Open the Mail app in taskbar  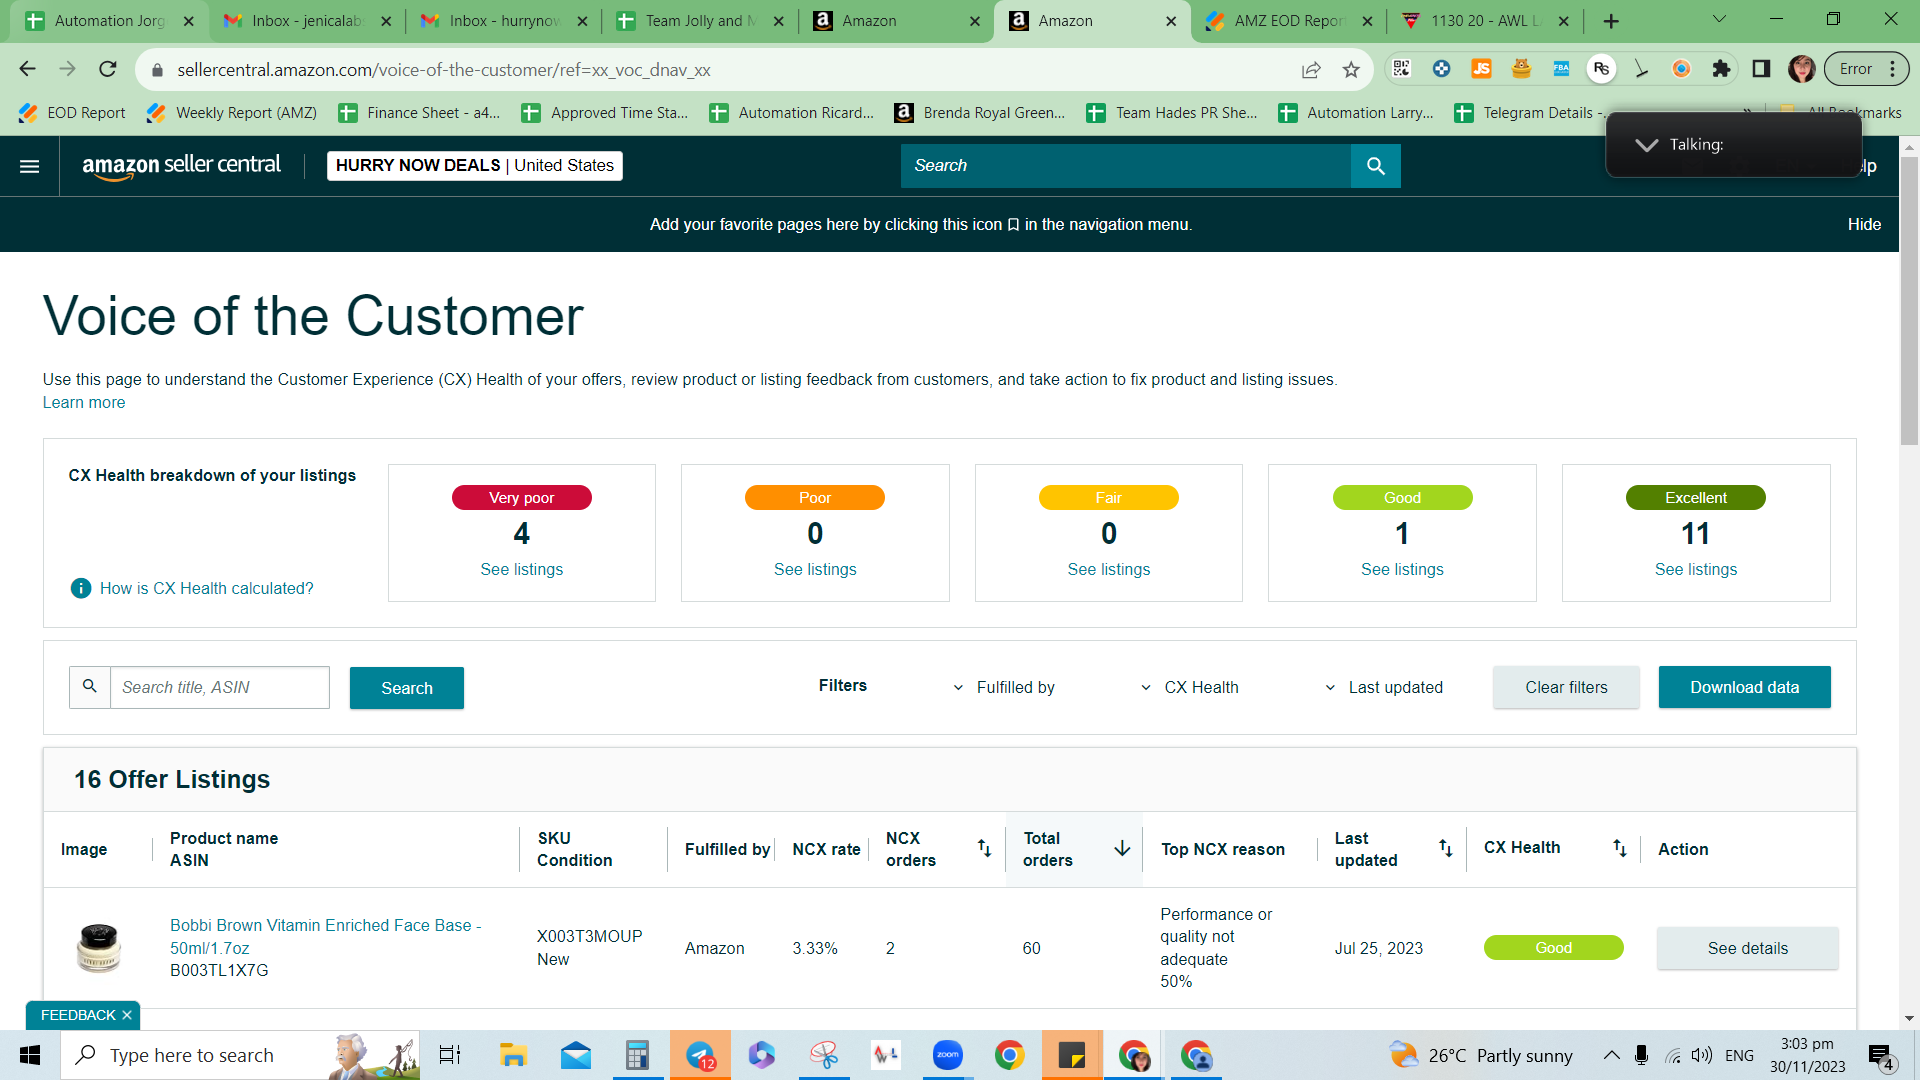575,1055
